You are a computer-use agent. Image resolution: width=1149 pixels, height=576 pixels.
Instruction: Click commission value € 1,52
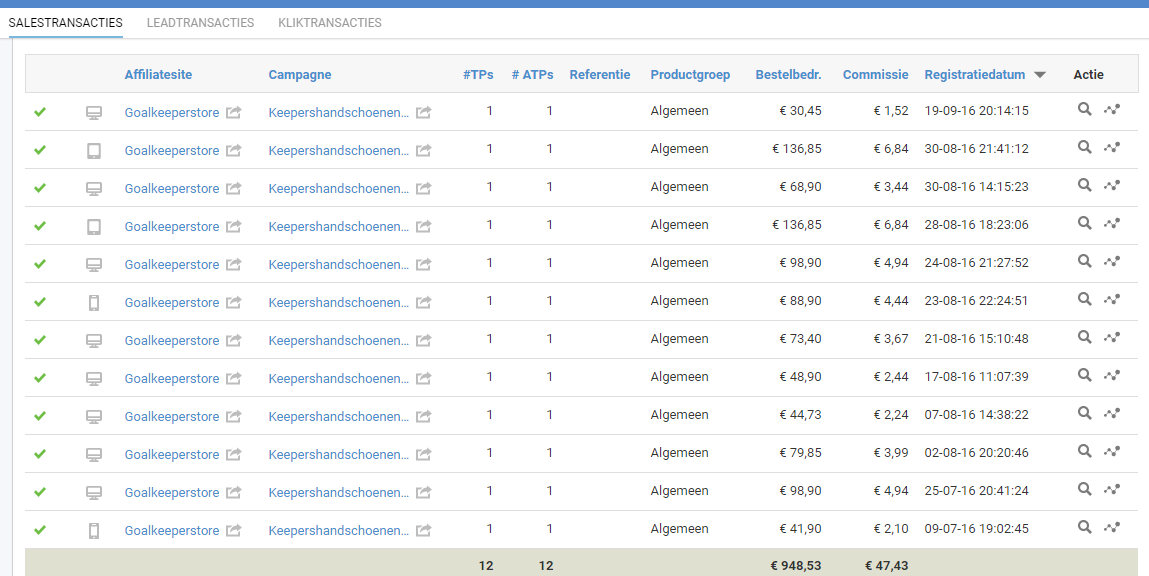tap(891, 111)
